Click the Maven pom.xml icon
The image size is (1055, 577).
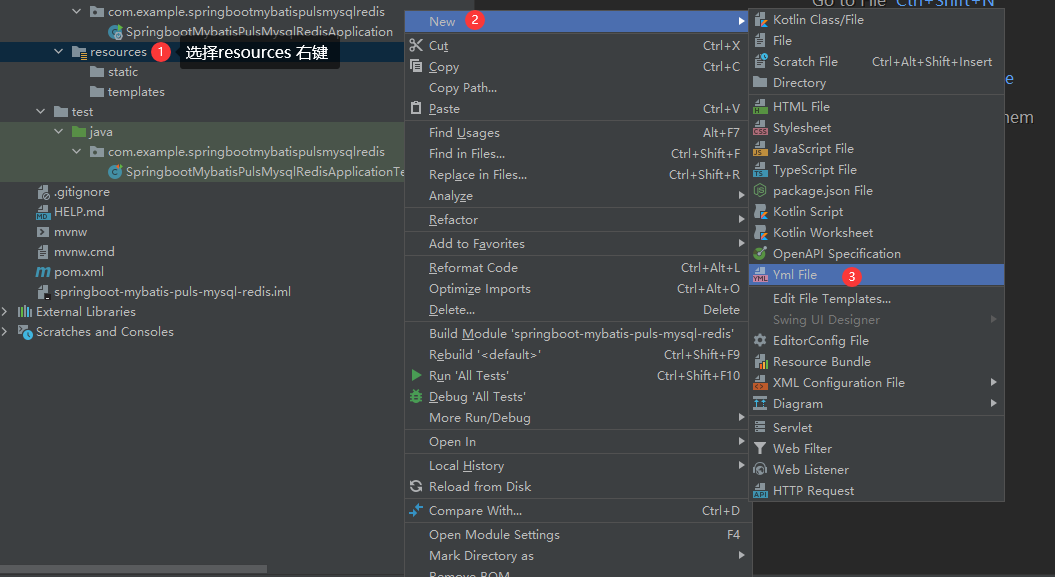coord(42,272)
